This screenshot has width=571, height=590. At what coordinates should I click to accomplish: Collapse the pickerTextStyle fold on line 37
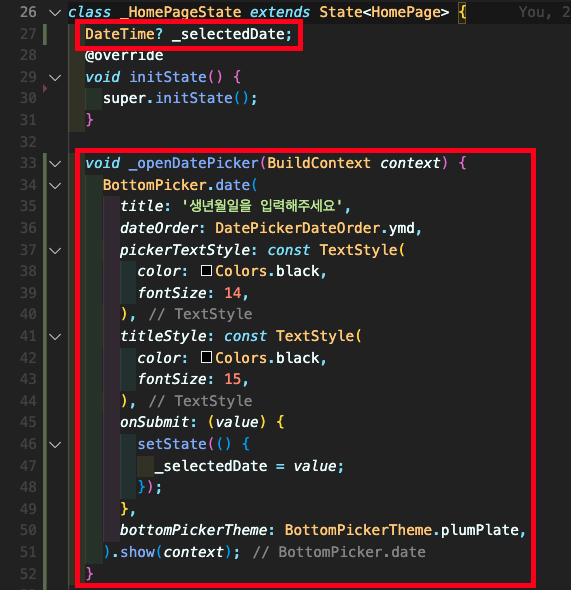click(x=55, y=251)
